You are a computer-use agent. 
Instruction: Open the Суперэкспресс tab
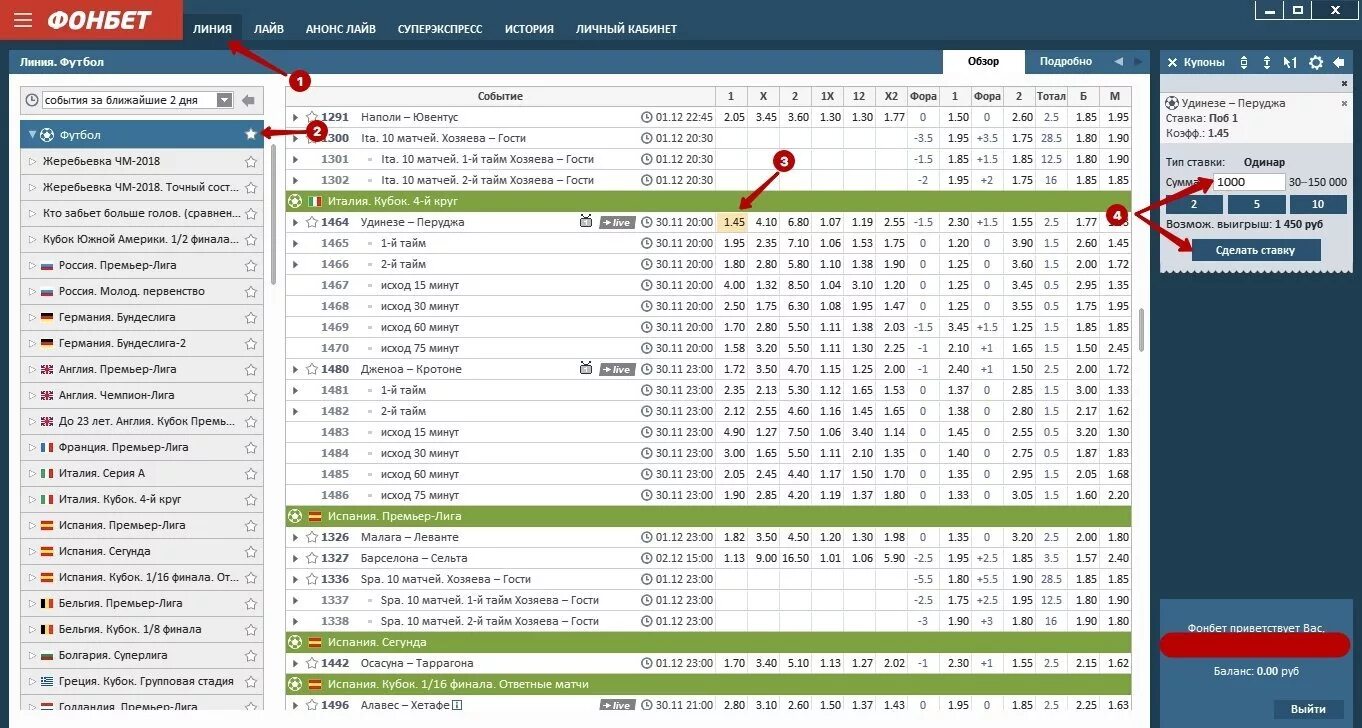click(x=440, y=29)
